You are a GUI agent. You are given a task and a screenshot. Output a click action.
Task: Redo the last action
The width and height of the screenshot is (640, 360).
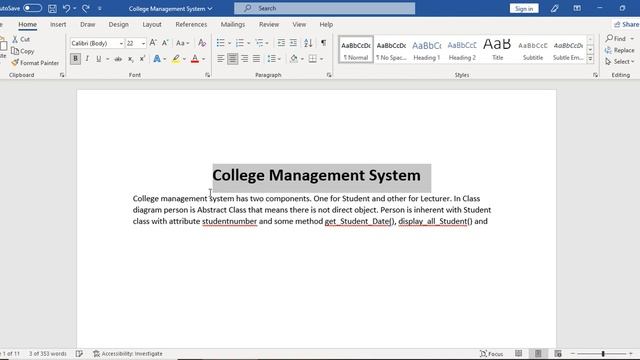[x=86, y=8]
